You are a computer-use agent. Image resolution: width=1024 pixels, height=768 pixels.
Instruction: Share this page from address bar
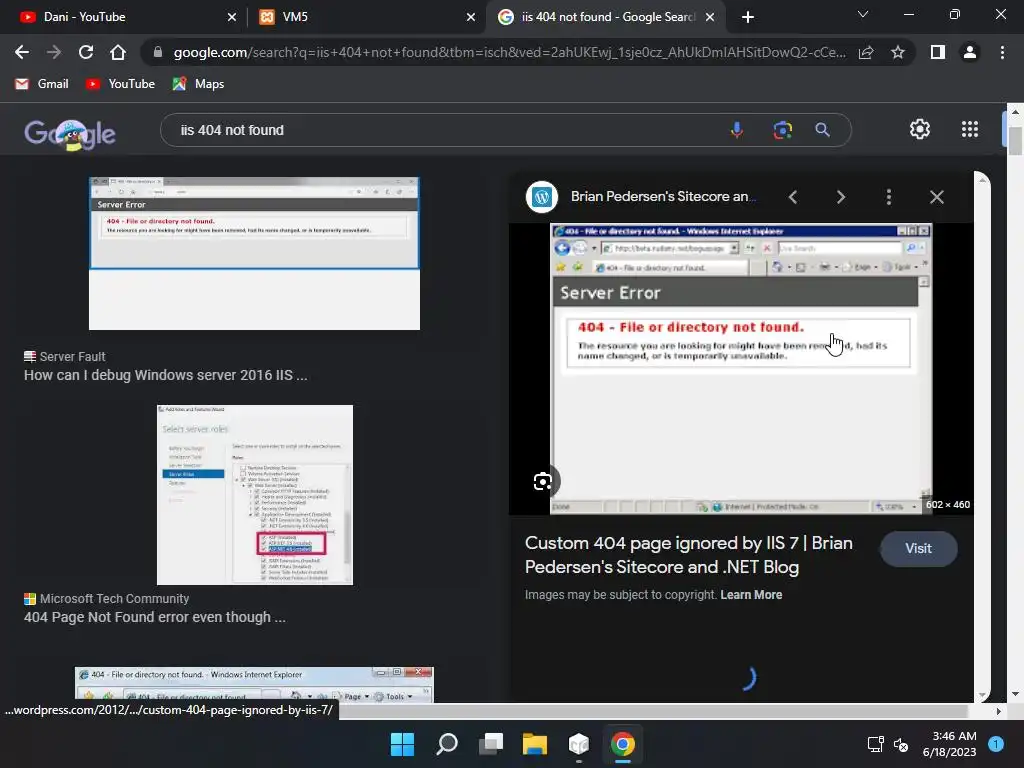click(x=866, y=52)
